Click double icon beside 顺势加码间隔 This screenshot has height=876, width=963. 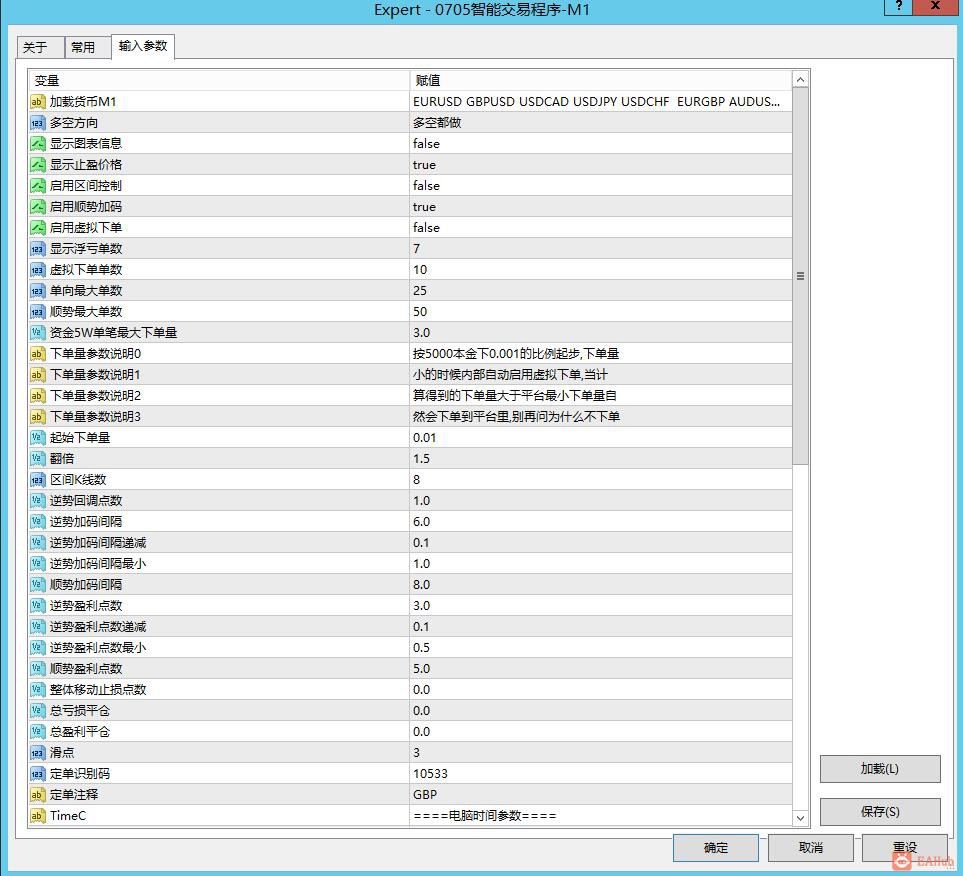[x=37, y=585]
